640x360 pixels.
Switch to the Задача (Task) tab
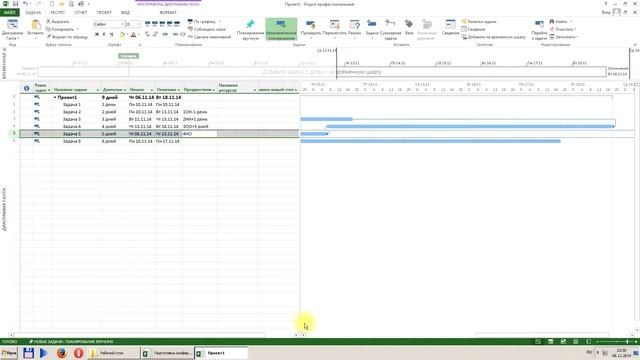tap(33, 12)
